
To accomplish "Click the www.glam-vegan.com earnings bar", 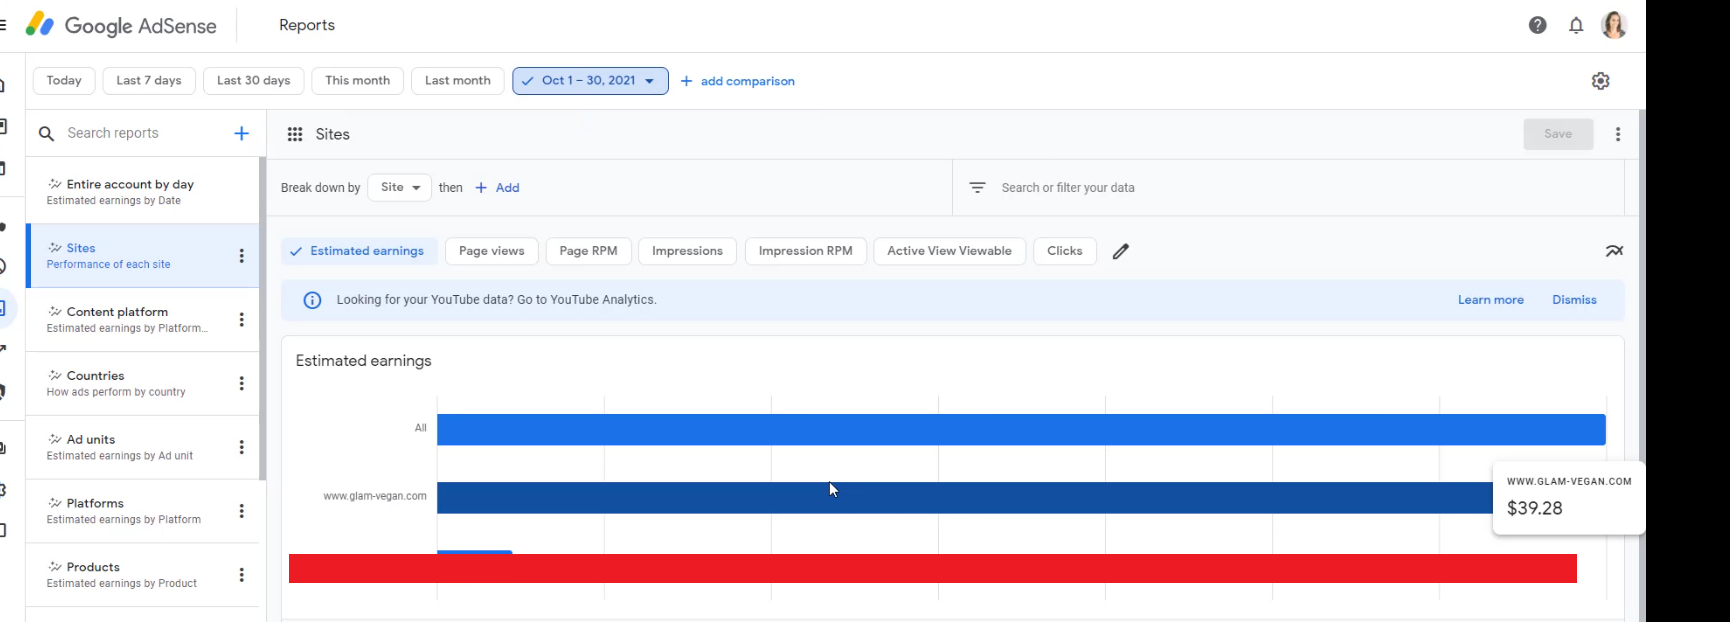I will pos(964,498).
